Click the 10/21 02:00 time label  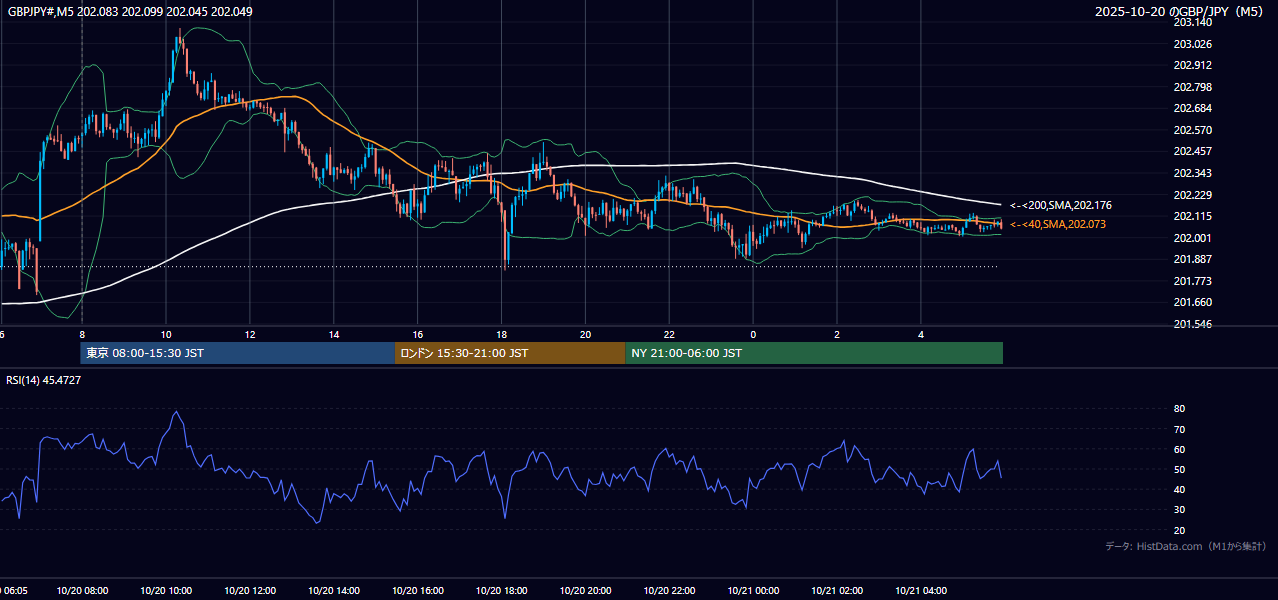[x=837, y=591]
